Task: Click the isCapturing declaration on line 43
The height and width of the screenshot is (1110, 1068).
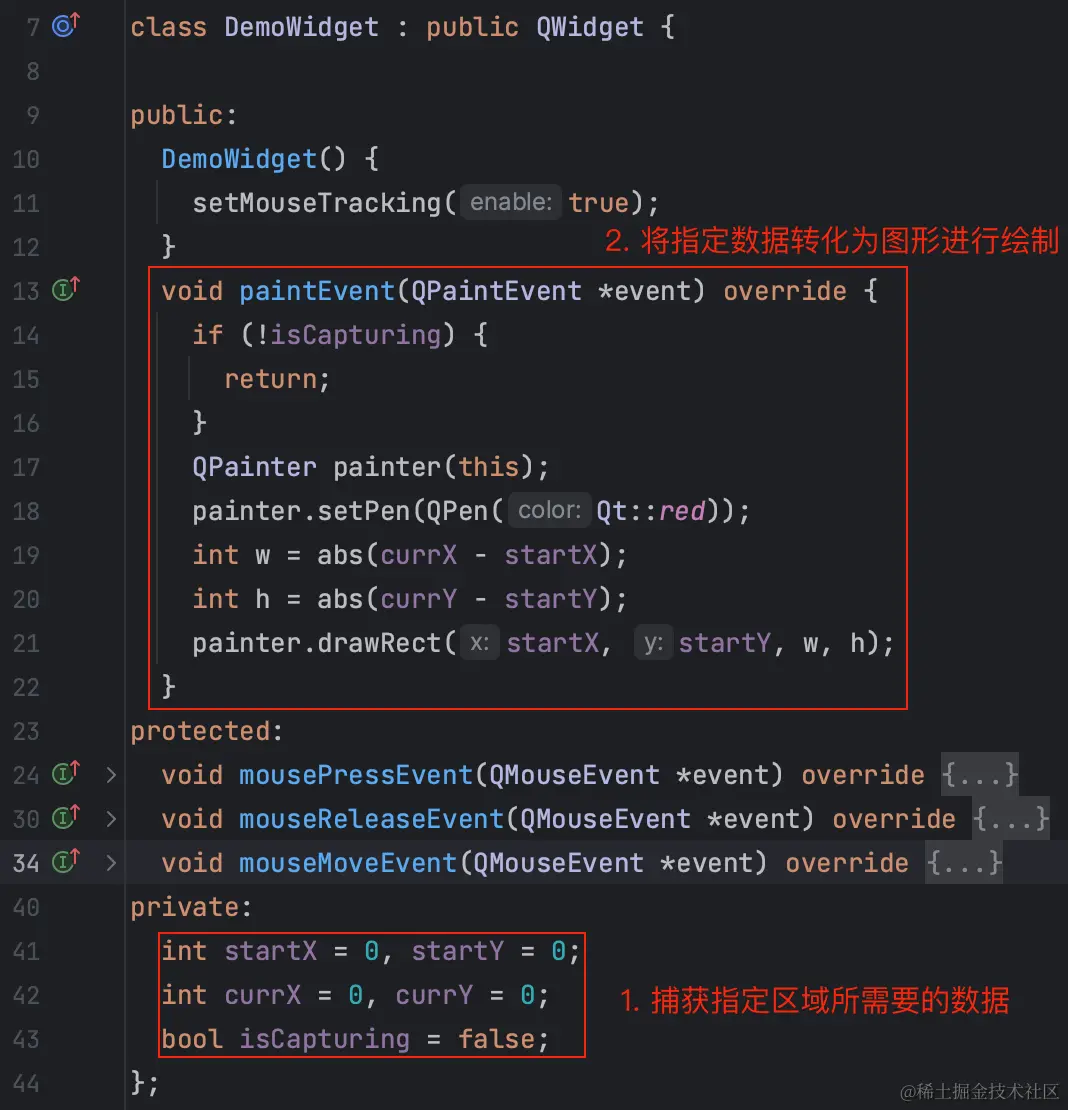Action: click(x=325, y=1039)
